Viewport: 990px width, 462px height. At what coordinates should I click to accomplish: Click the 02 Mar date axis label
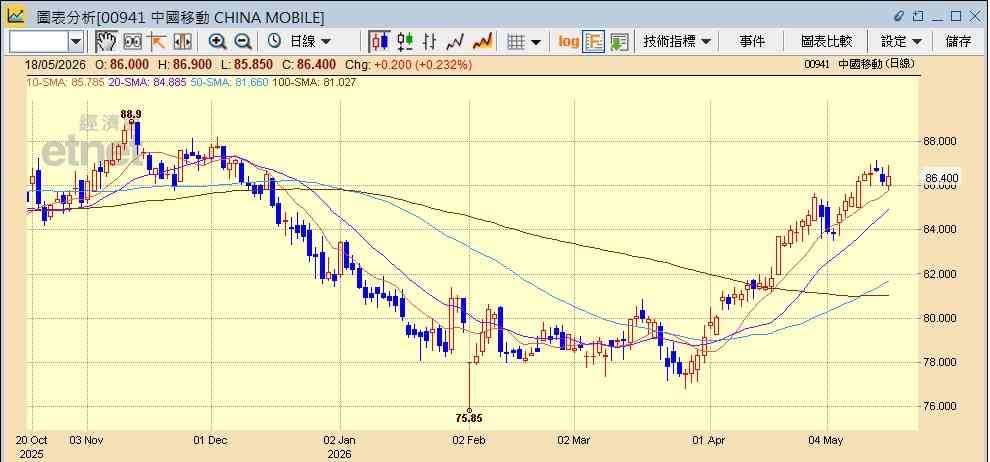pyautogui.click(x=575, y=440)
